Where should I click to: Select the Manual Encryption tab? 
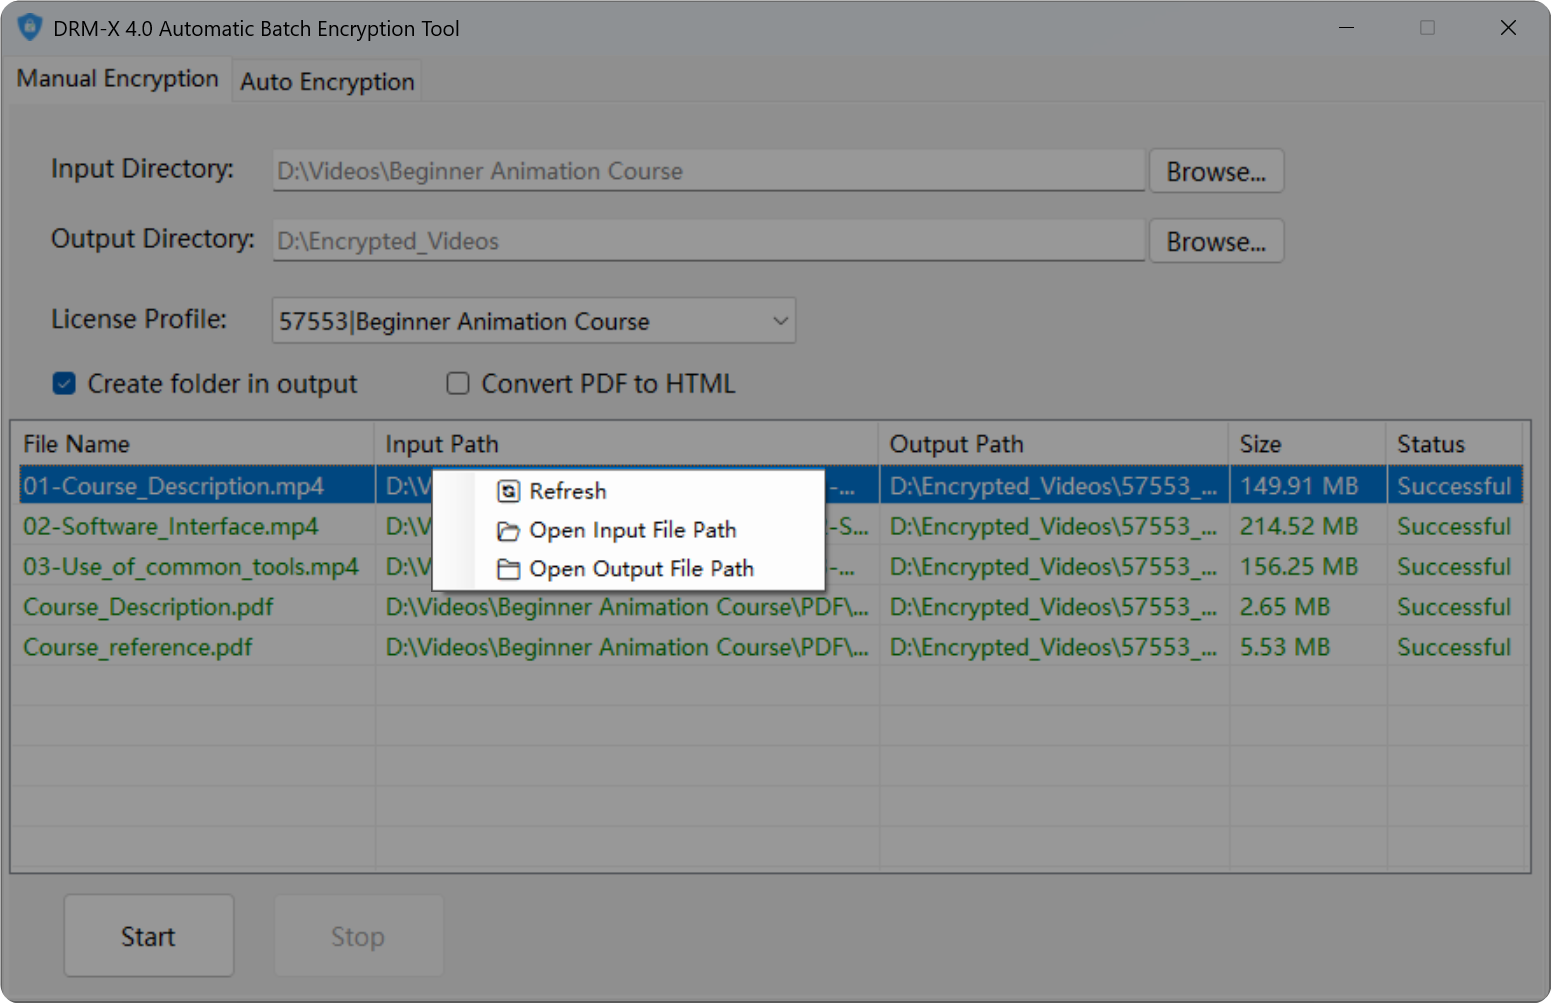click(x=117, y=78)
